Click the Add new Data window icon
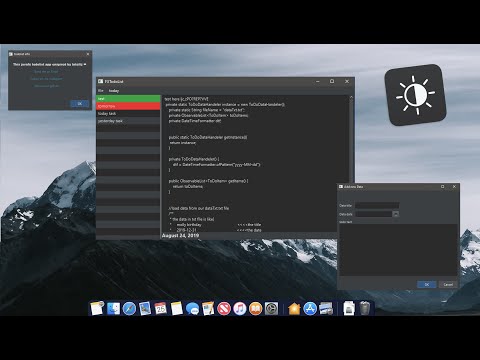Viewport: 480px width, 360px height. tap(341, 187)
